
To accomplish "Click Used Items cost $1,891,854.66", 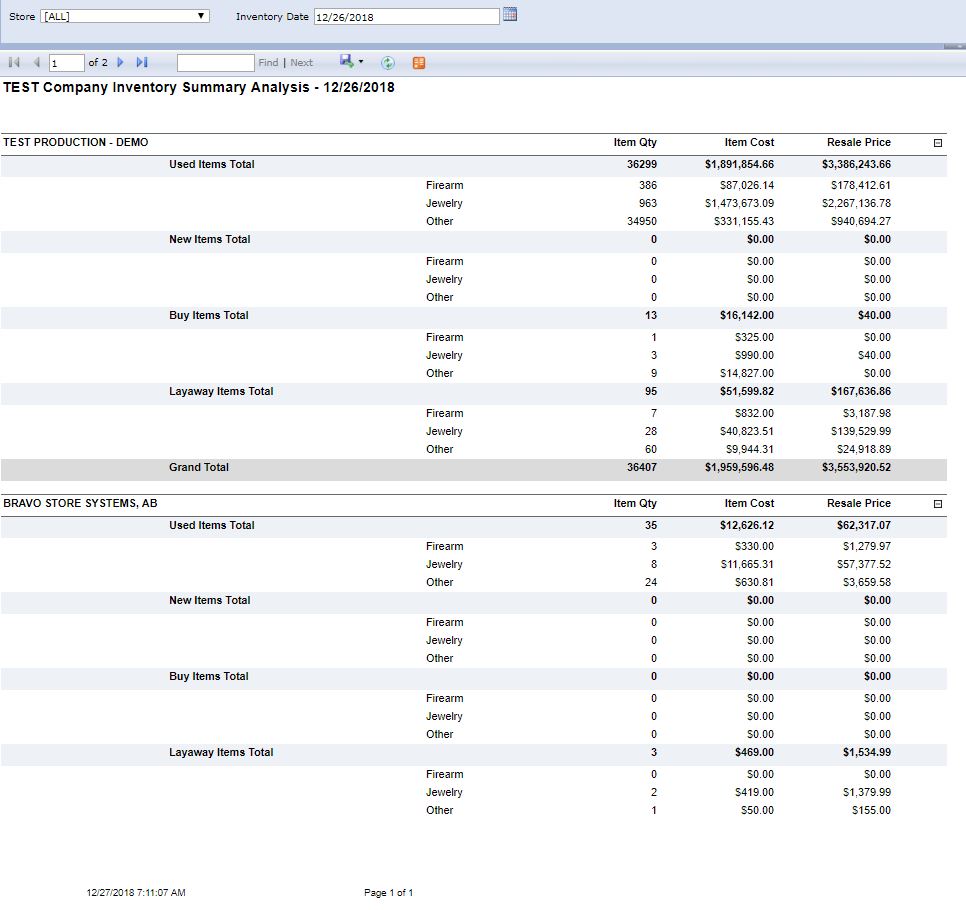I will (x=739, y=165).
